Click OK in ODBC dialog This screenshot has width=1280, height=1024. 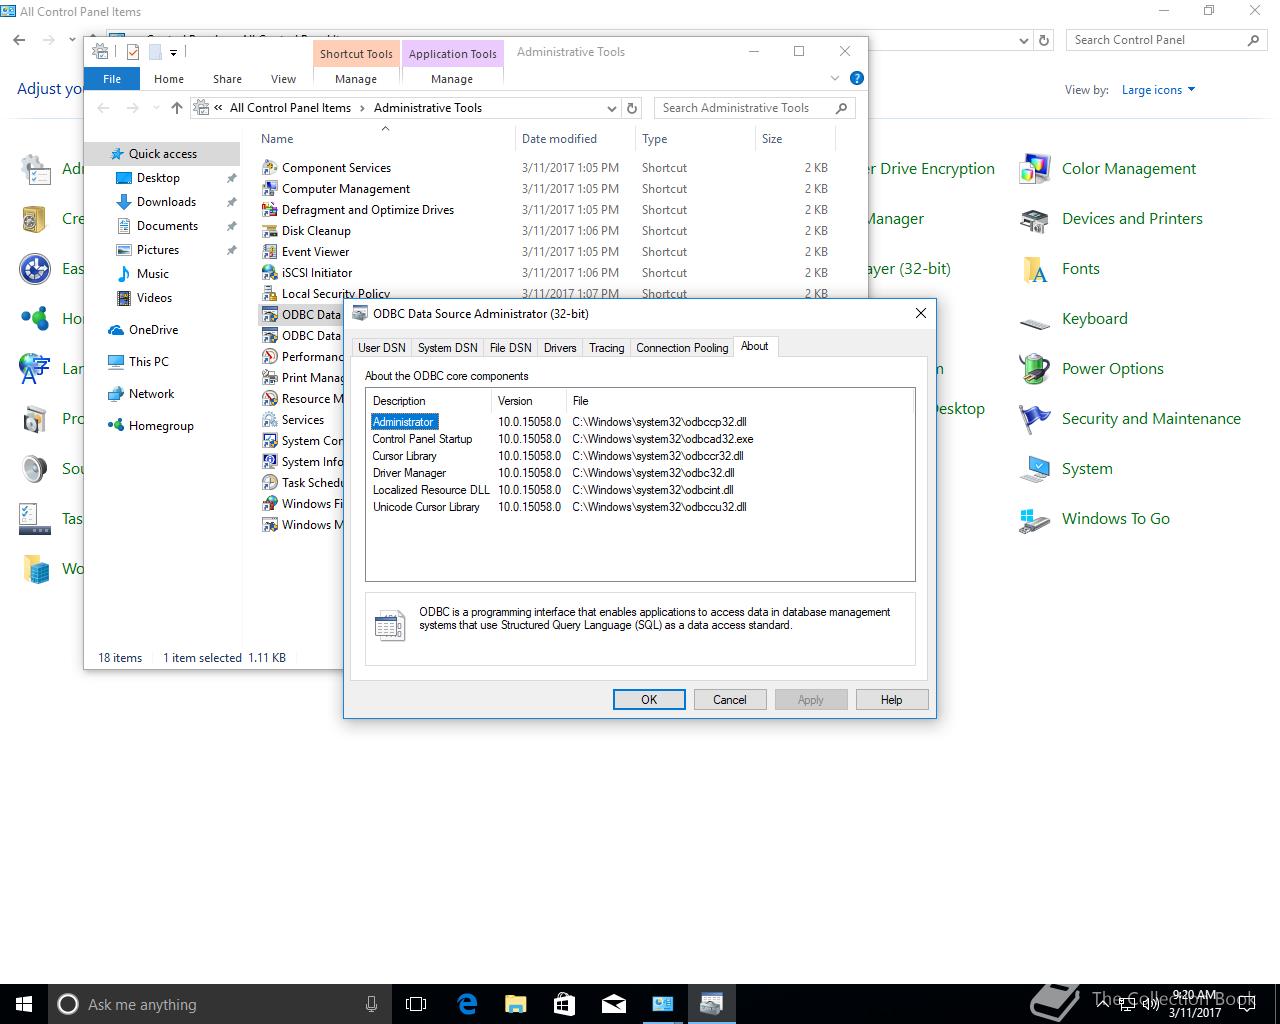point(649,700)
